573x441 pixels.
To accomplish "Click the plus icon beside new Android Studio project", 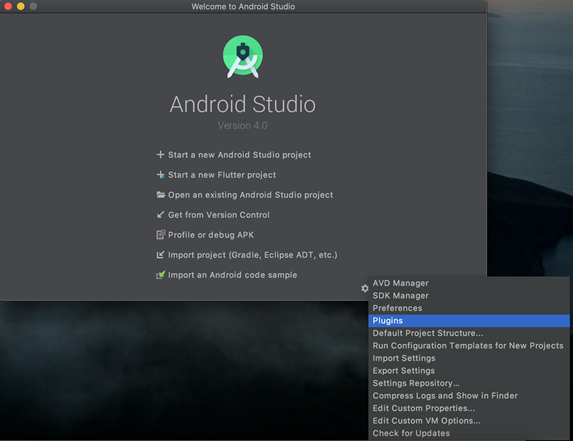I will pyautogui.click(x=160, y=155).
